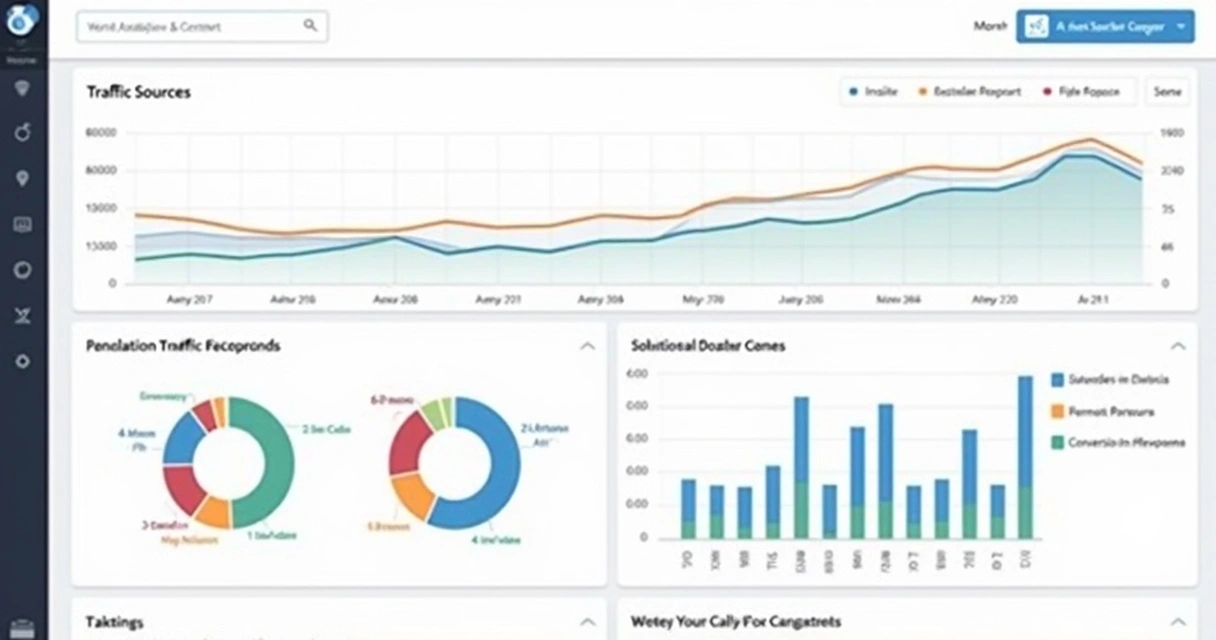Toggle the orange-dot series in Traffic Sources legend
Viewport: 1216px width, 640px height.
pyautogui.click(x=968, y=91)
